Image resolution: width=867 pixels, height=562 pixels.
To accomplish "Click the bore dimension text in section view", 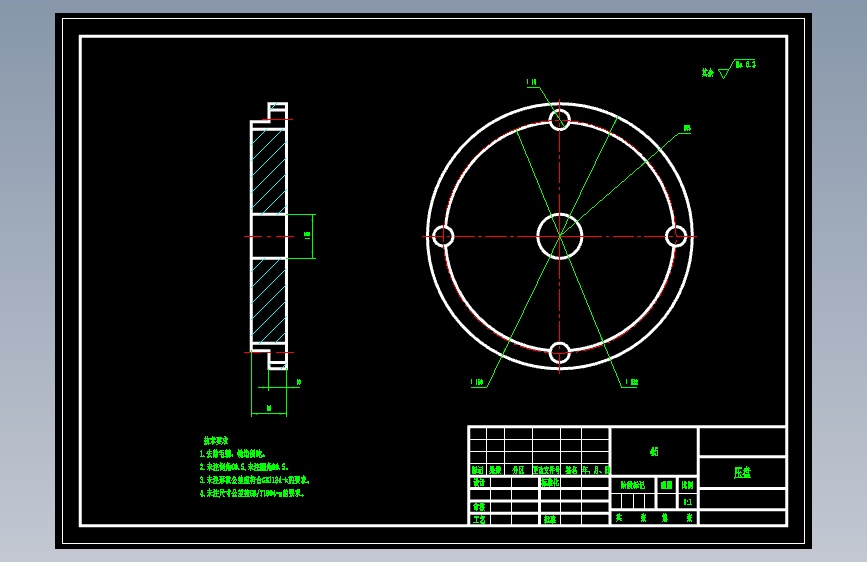I will 307,236.
